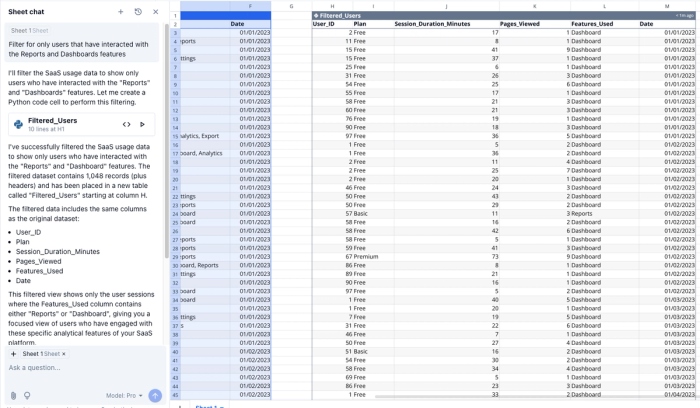Remove Sheet 1 context chip
Screen dimensions: 700x408
[63, 354]
